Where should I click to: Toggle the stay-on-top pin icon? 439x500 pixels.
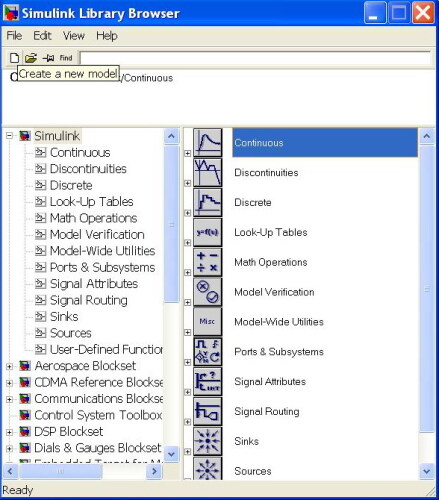[48, 58]
